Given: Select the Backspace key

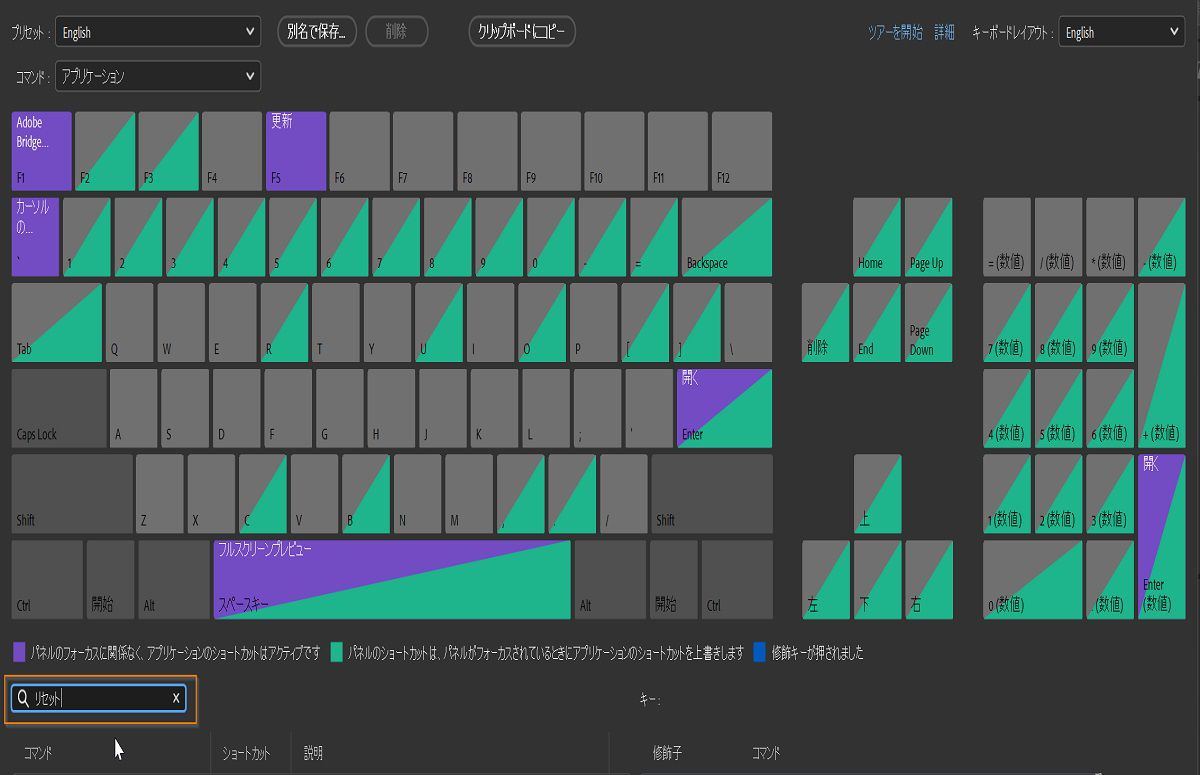Looking at the screenshot, I should 727,237.
